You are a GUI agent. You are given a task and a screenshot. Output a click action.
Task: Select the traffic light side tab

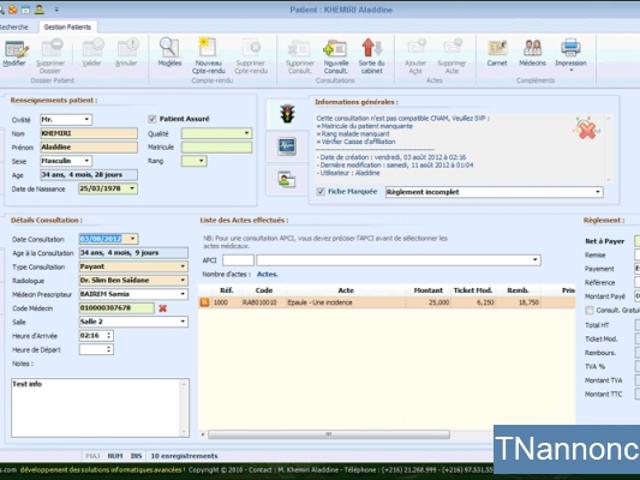pos(287,114)
